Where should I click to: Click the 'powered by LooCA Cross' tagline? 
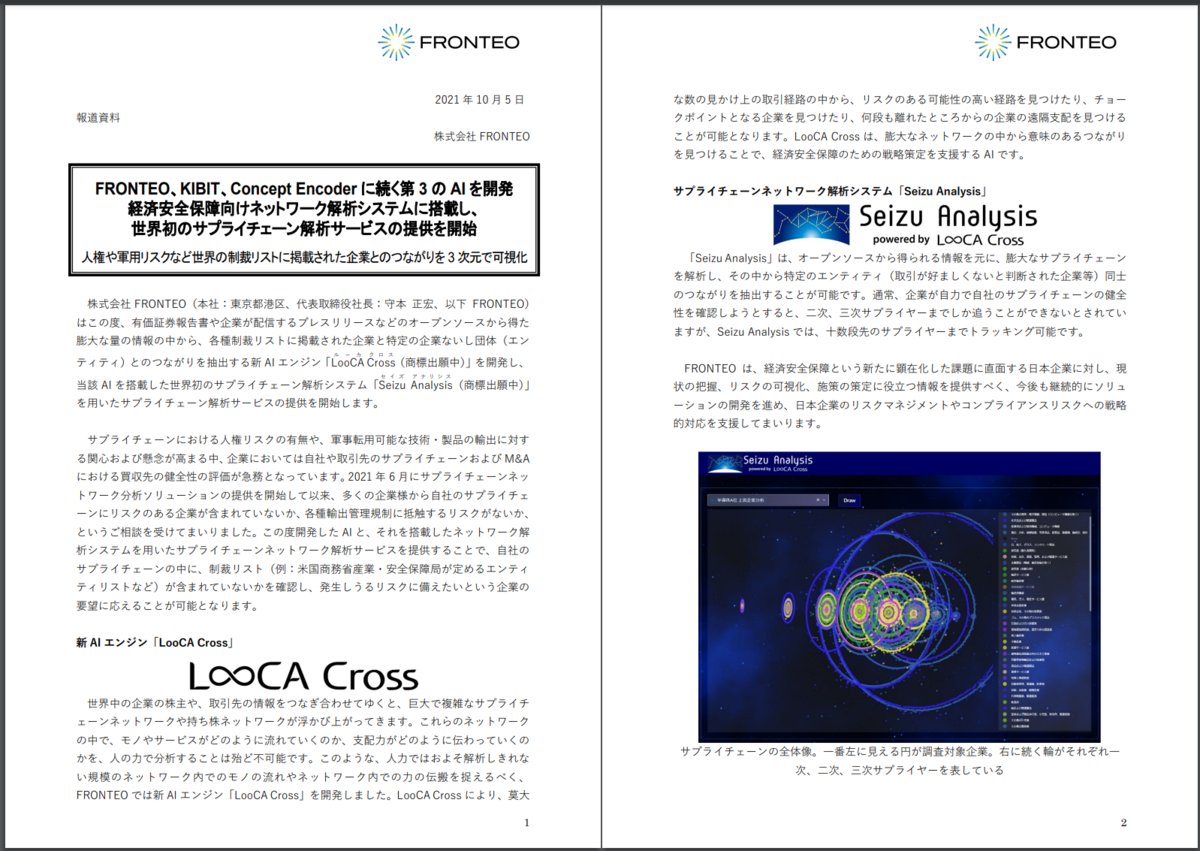tap(948, 240)
